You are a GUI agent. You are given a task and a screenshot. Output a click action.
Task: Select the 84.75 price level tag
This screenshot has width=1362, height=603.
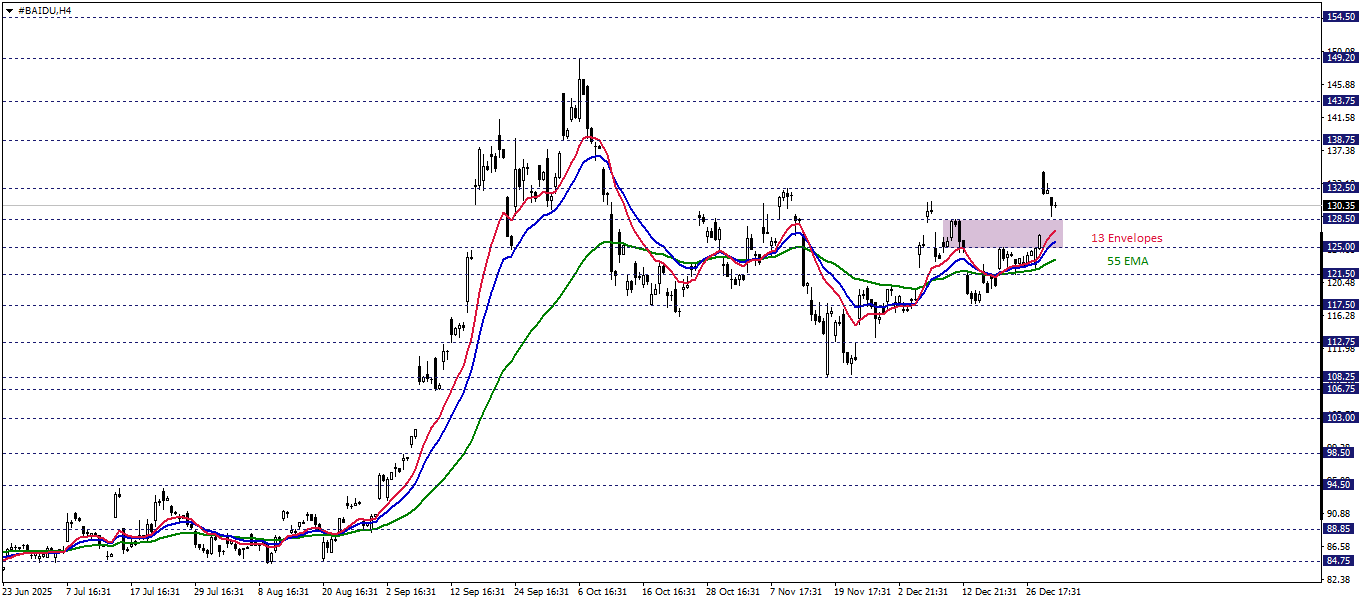coord(1339,560)
